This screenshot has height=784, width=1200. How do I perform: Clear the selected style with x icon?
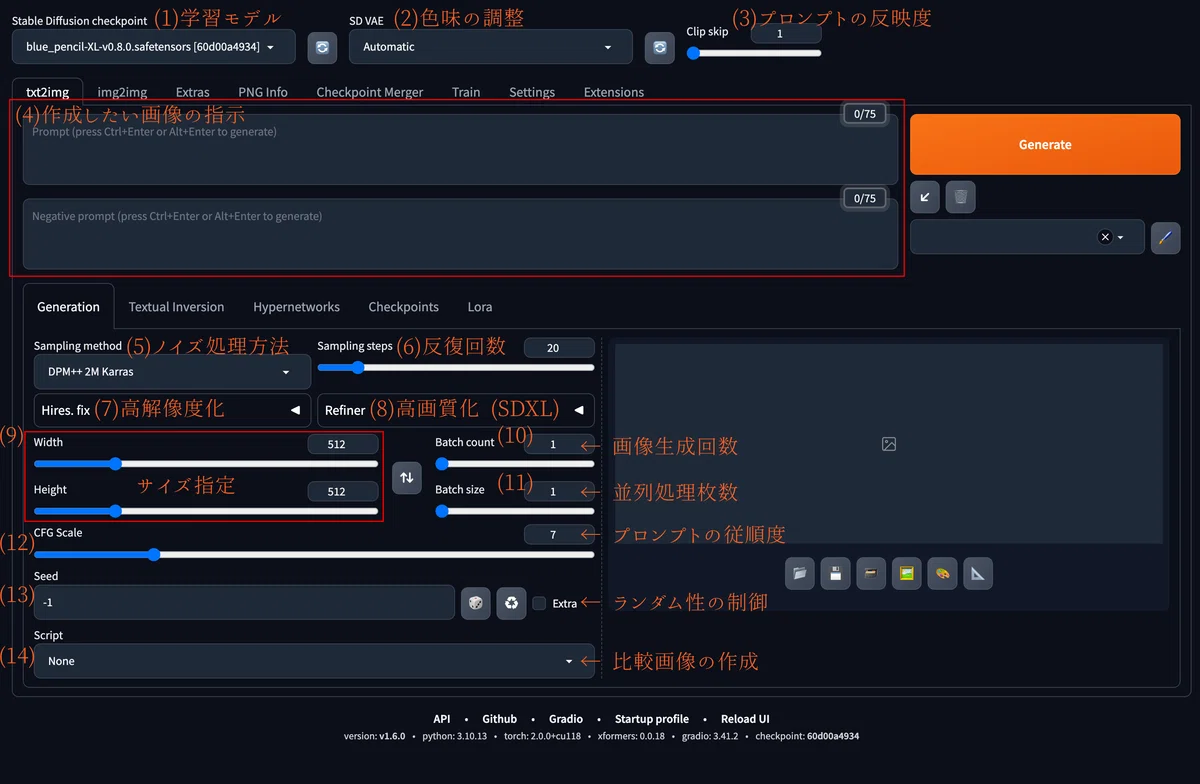click(x=1104, y=237)
